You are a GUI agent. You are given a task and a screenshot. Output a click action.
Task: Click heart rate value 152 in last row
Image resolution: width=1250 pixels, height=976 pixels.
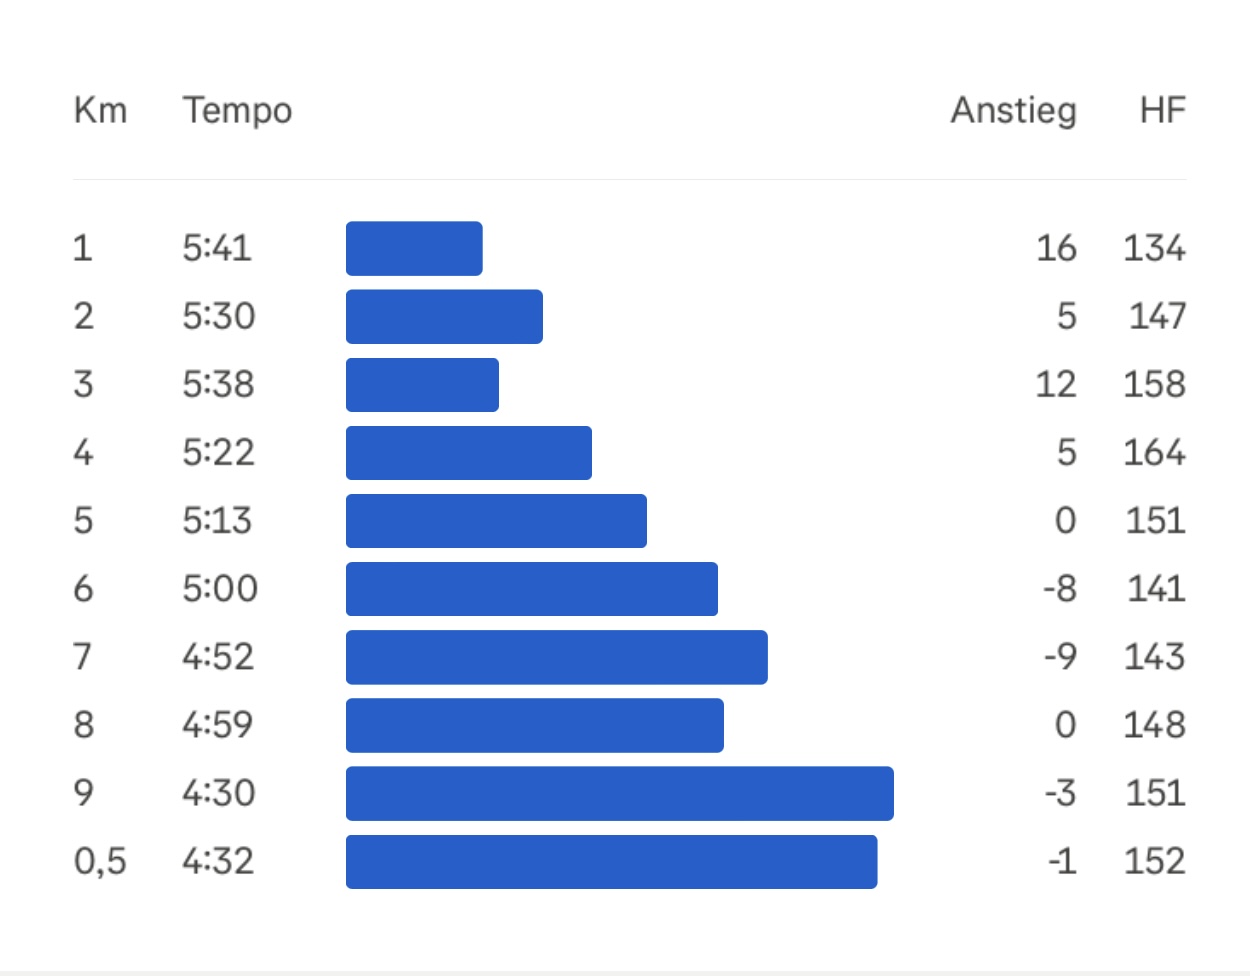[1154, 860]
